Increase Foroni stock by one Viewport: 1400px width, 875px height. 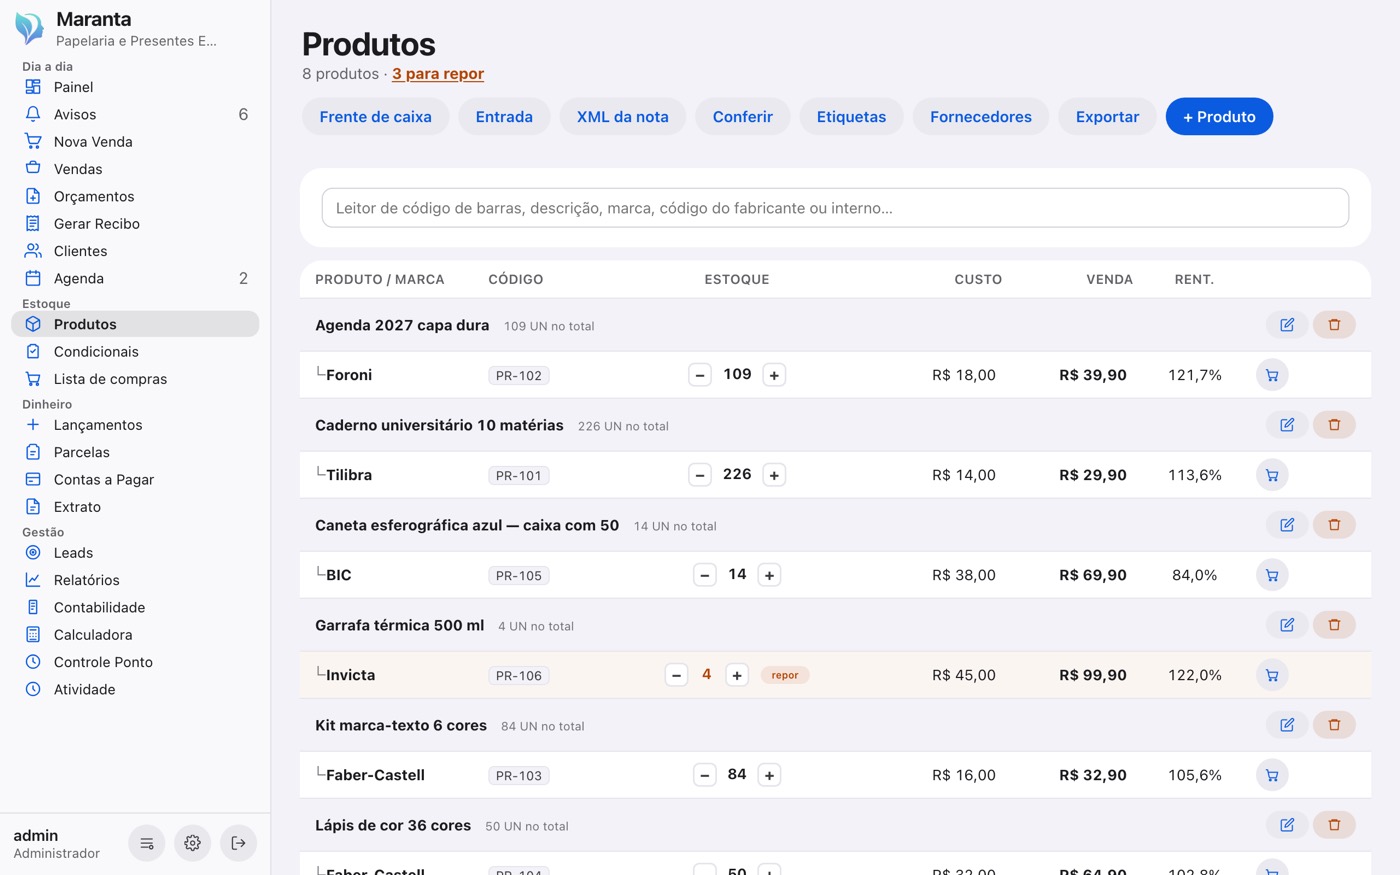pos(774,375)
